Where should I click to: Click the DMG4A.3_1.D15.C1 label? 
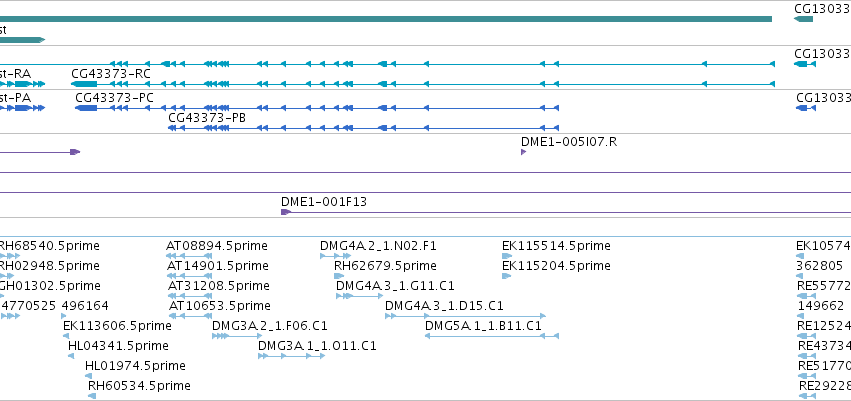[x=444, y=305]
